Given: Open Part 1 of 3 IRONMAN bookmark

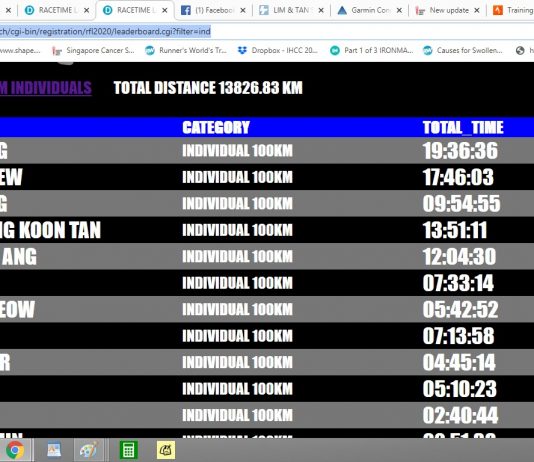Looking at the screenshot, I should click(372, 50).
